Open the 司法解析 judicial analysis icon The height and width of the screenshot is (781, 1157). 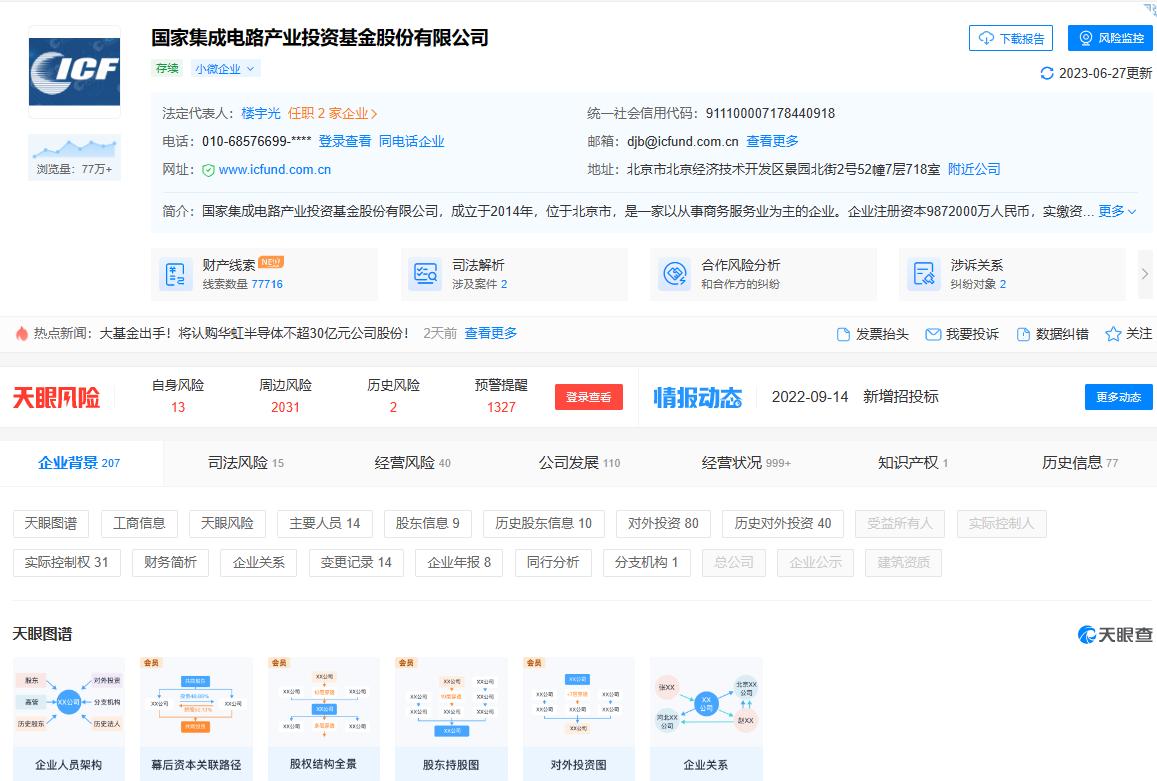tap(424, 272)
